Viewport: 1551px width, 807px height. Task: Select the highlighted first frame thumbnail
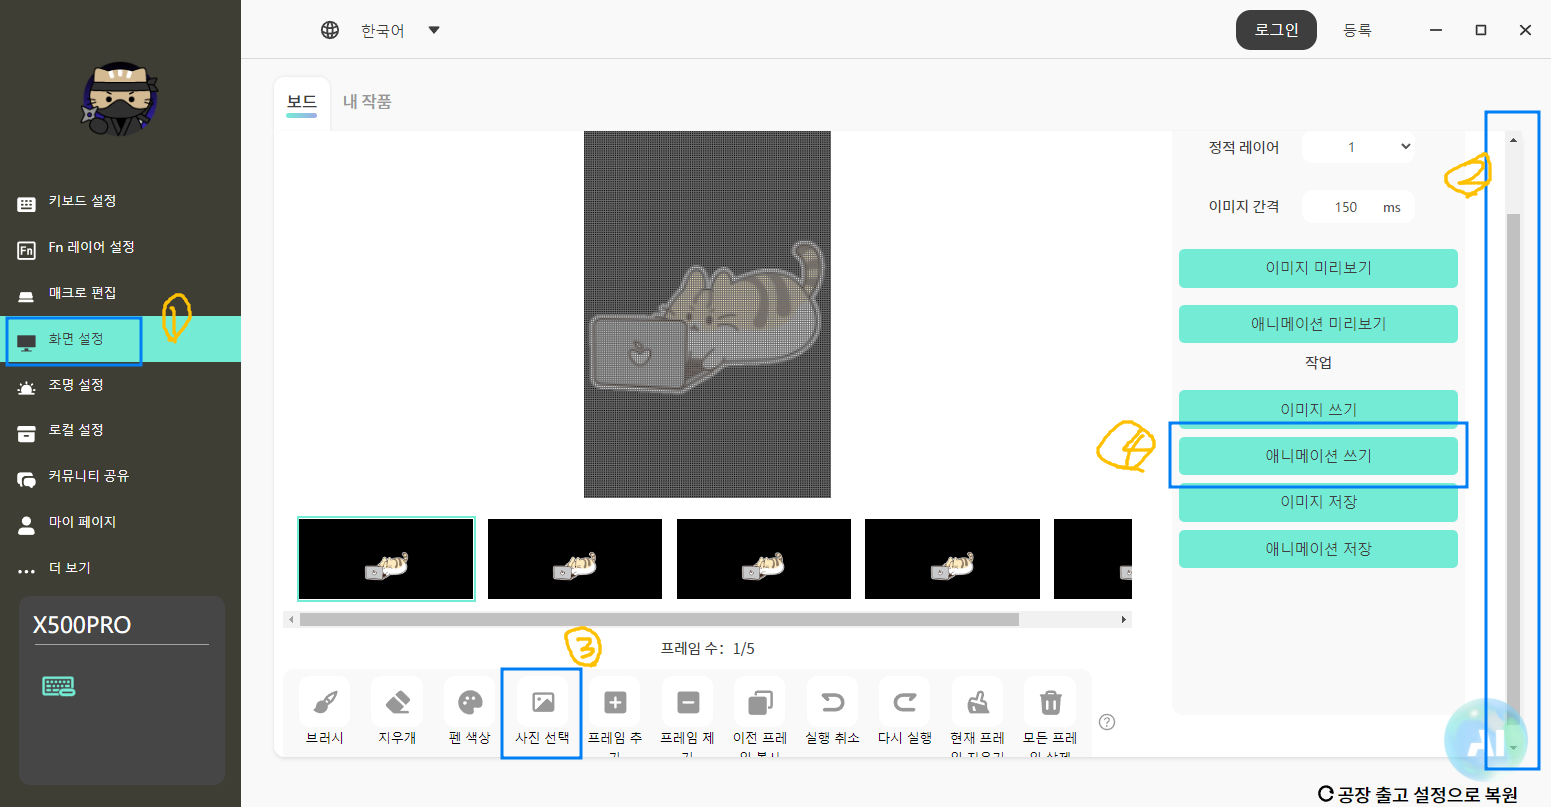tap(386, 559)
